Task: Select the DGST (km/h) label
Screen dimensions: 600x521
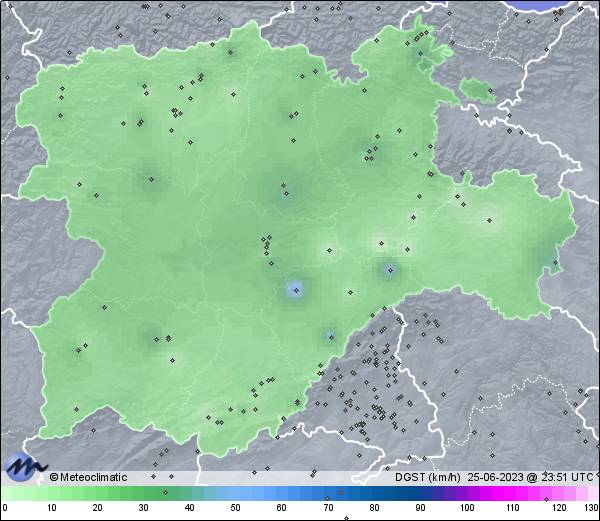Action: (x=428, y=477)
